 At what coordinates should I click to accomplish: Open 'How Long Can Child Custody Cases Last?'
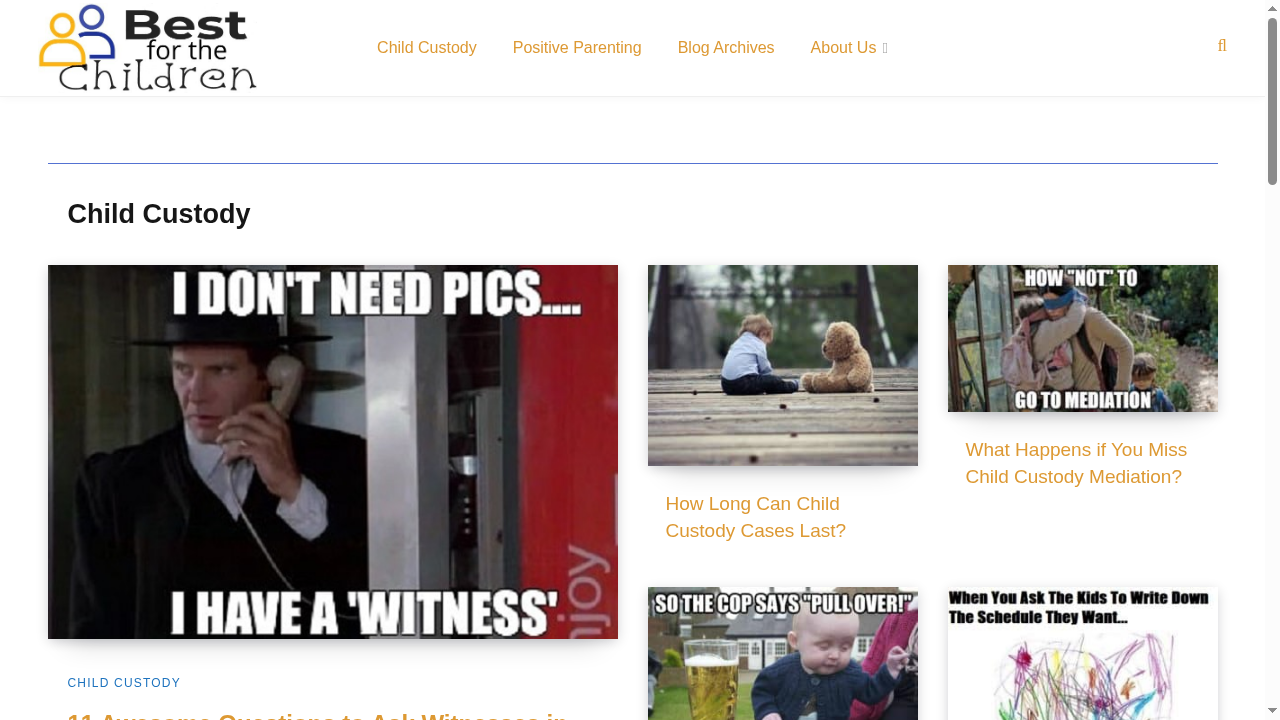(x=755, y=517)
